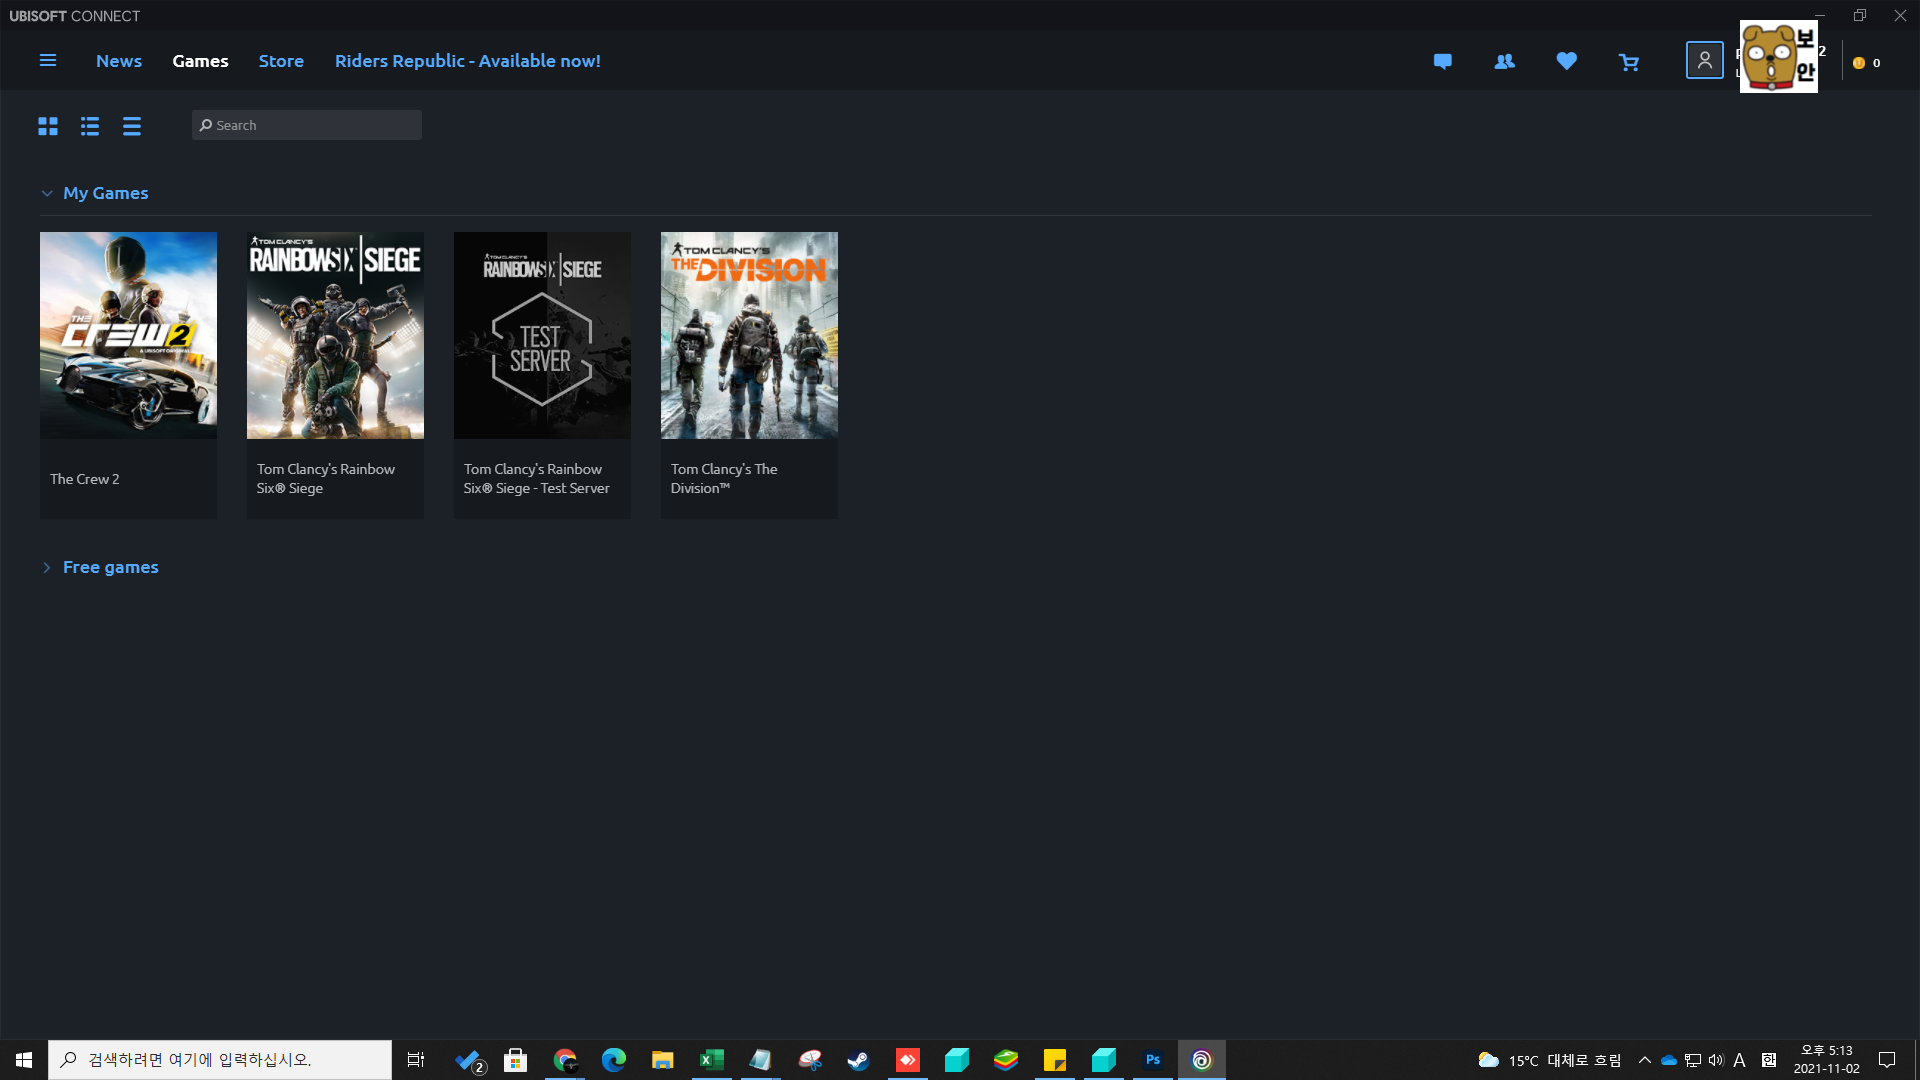The height and width of the screenshot is (1080, 1920).
Task: Click the Free games heading
Action: point(110,567)
